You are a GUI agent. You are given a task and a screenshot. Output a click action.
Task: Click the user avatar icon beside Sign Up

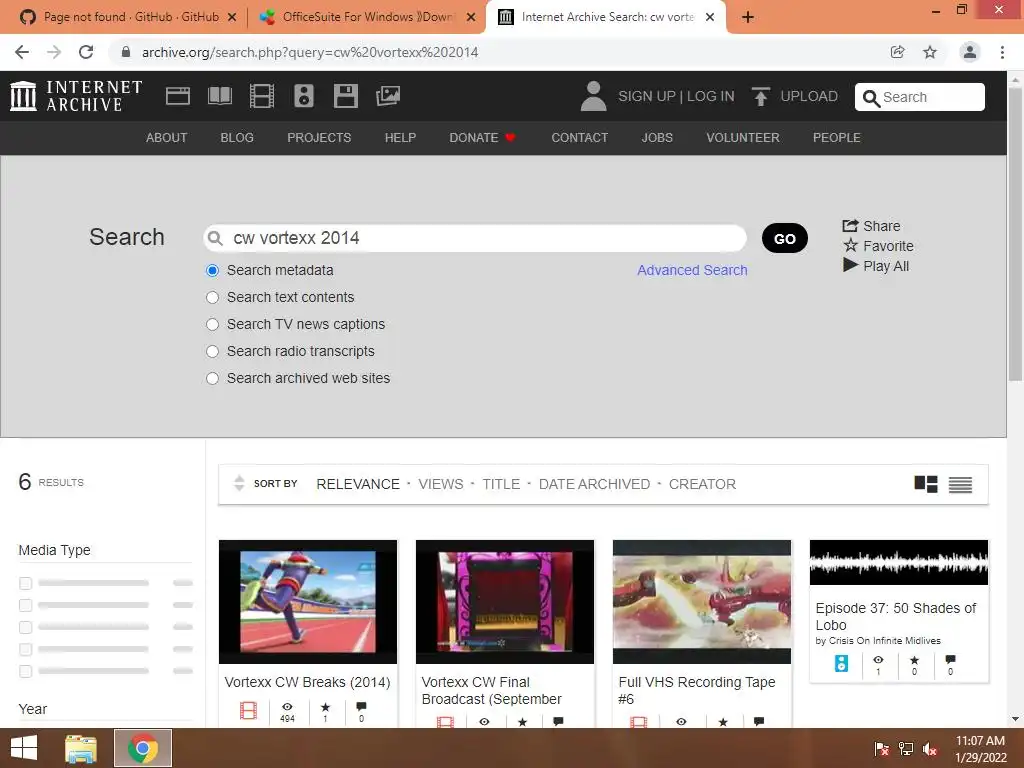point(593,96)
